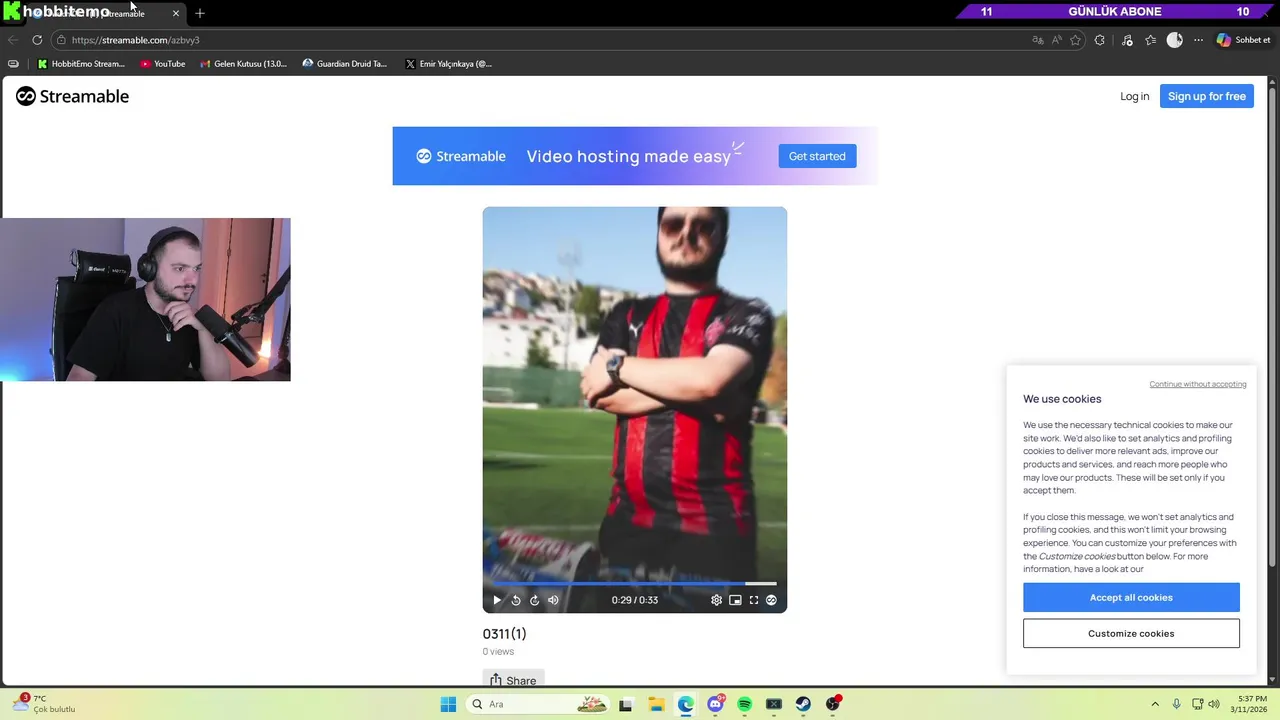Open OBS Studio from taskbar
The height and width of the screenshot is (720, 1280).
tap(833, 704)
